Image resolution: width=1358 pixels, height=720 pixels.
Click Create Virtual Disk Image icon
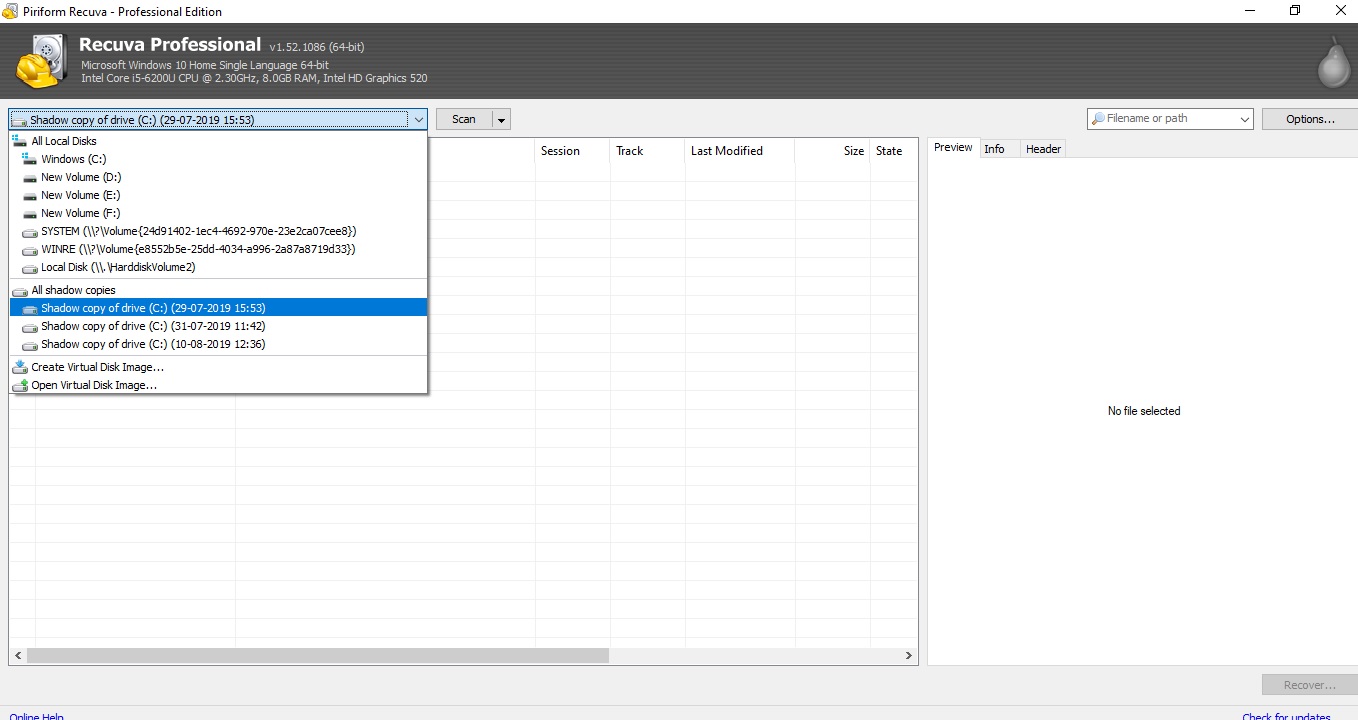point(19,367)
